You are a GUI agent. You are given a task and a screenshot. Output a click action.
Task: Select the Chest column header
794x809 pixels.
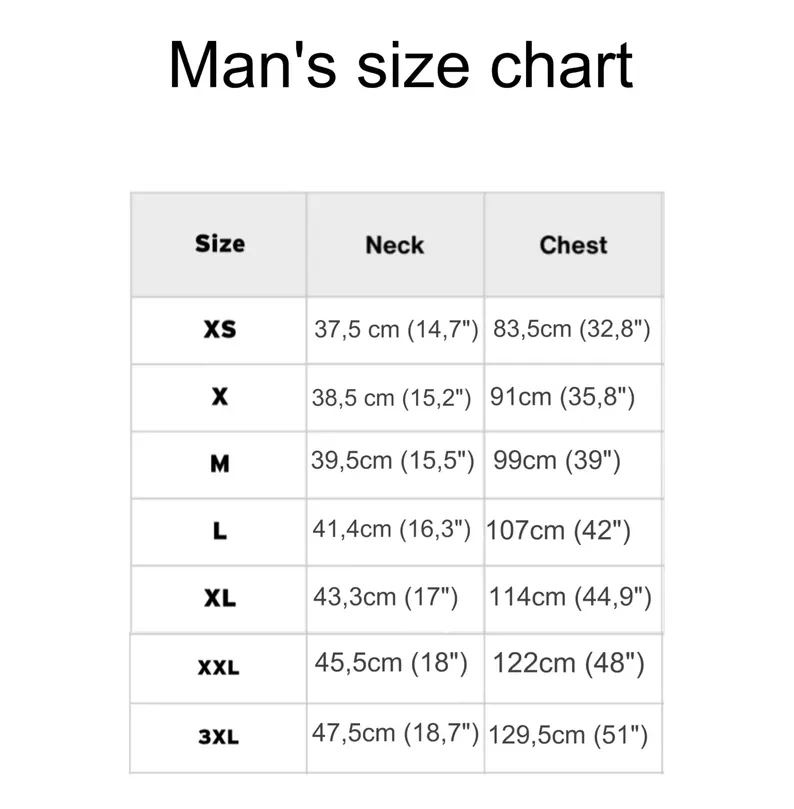tap(573, 245)
